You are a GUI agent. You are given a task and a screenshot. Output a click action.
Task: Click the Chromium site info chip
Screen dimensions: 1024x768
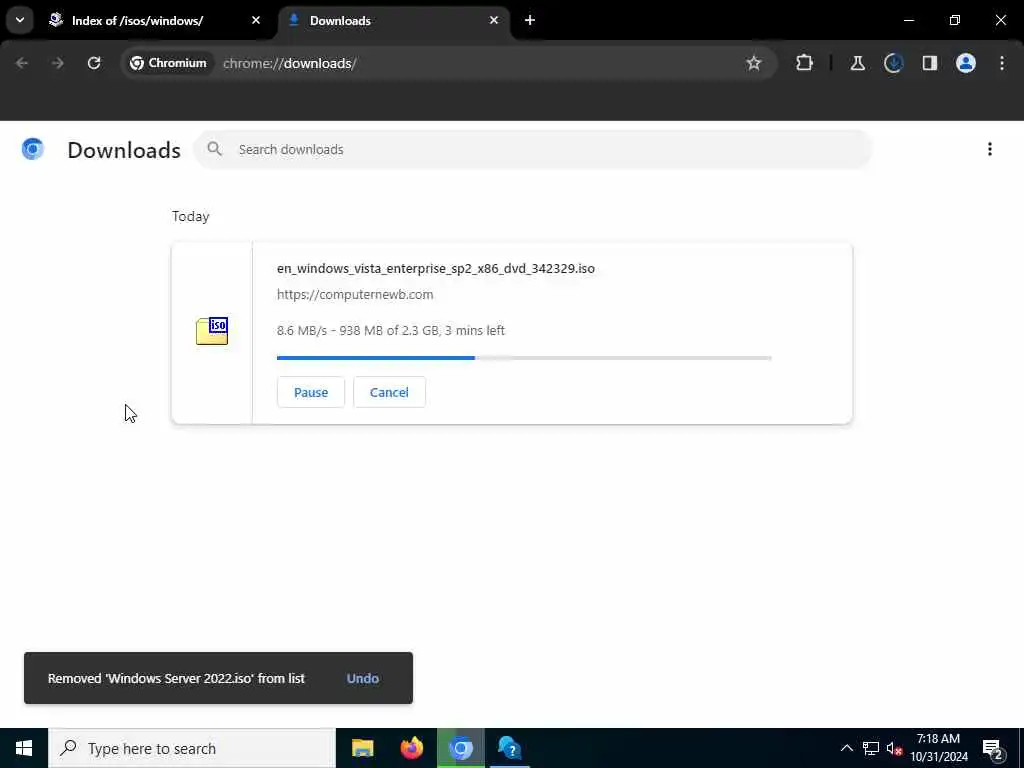(x=168, y=63)
